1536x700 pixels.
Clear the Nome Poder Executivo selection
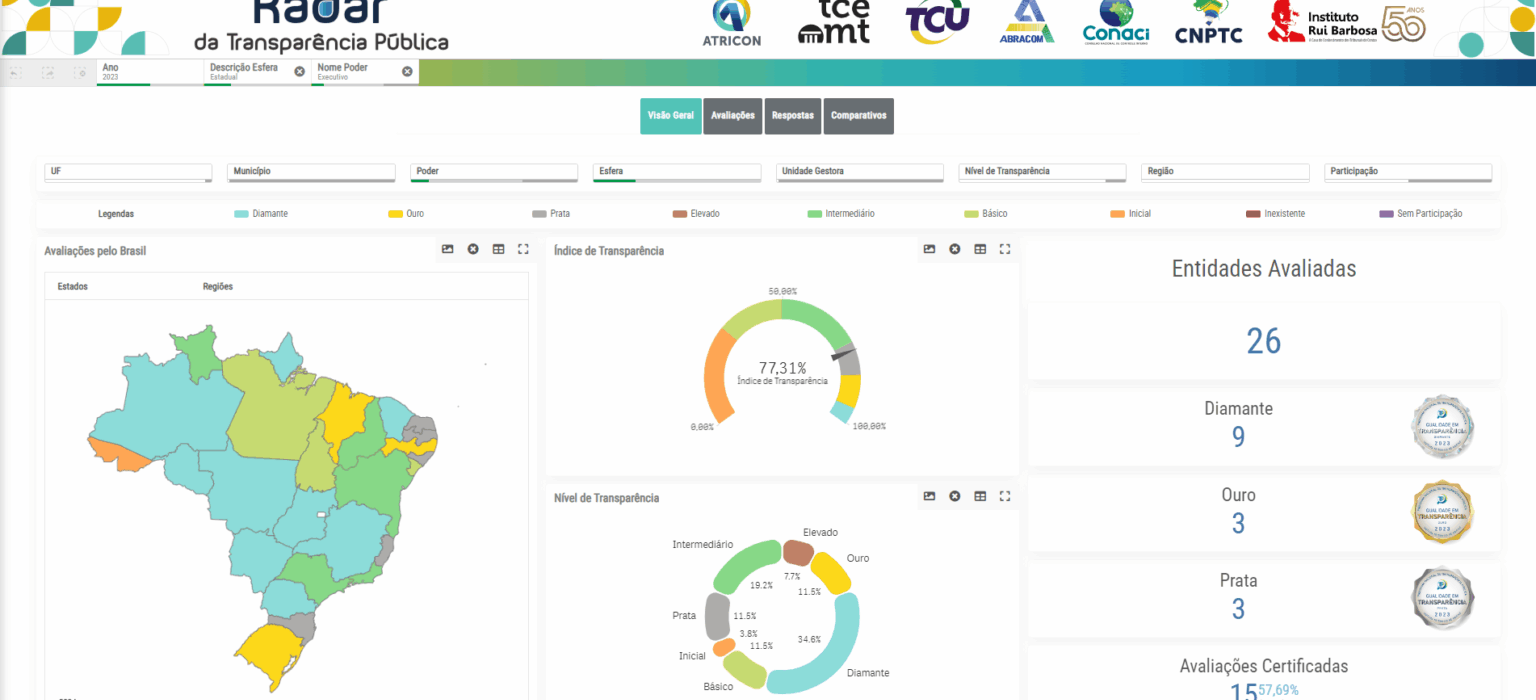coord(407,71)
